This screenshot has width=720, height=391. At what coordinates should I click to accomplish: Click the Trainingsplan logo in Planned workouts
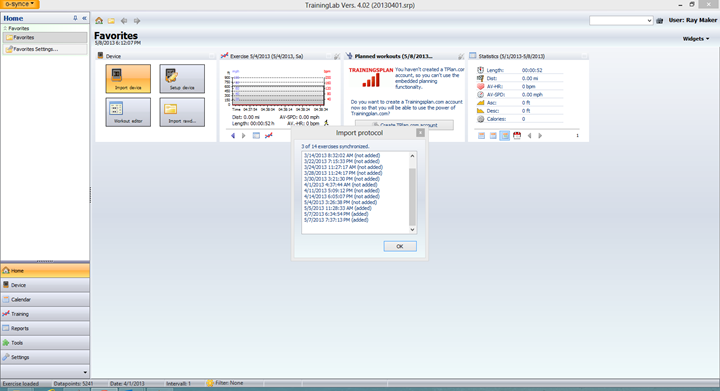[371, 78]
